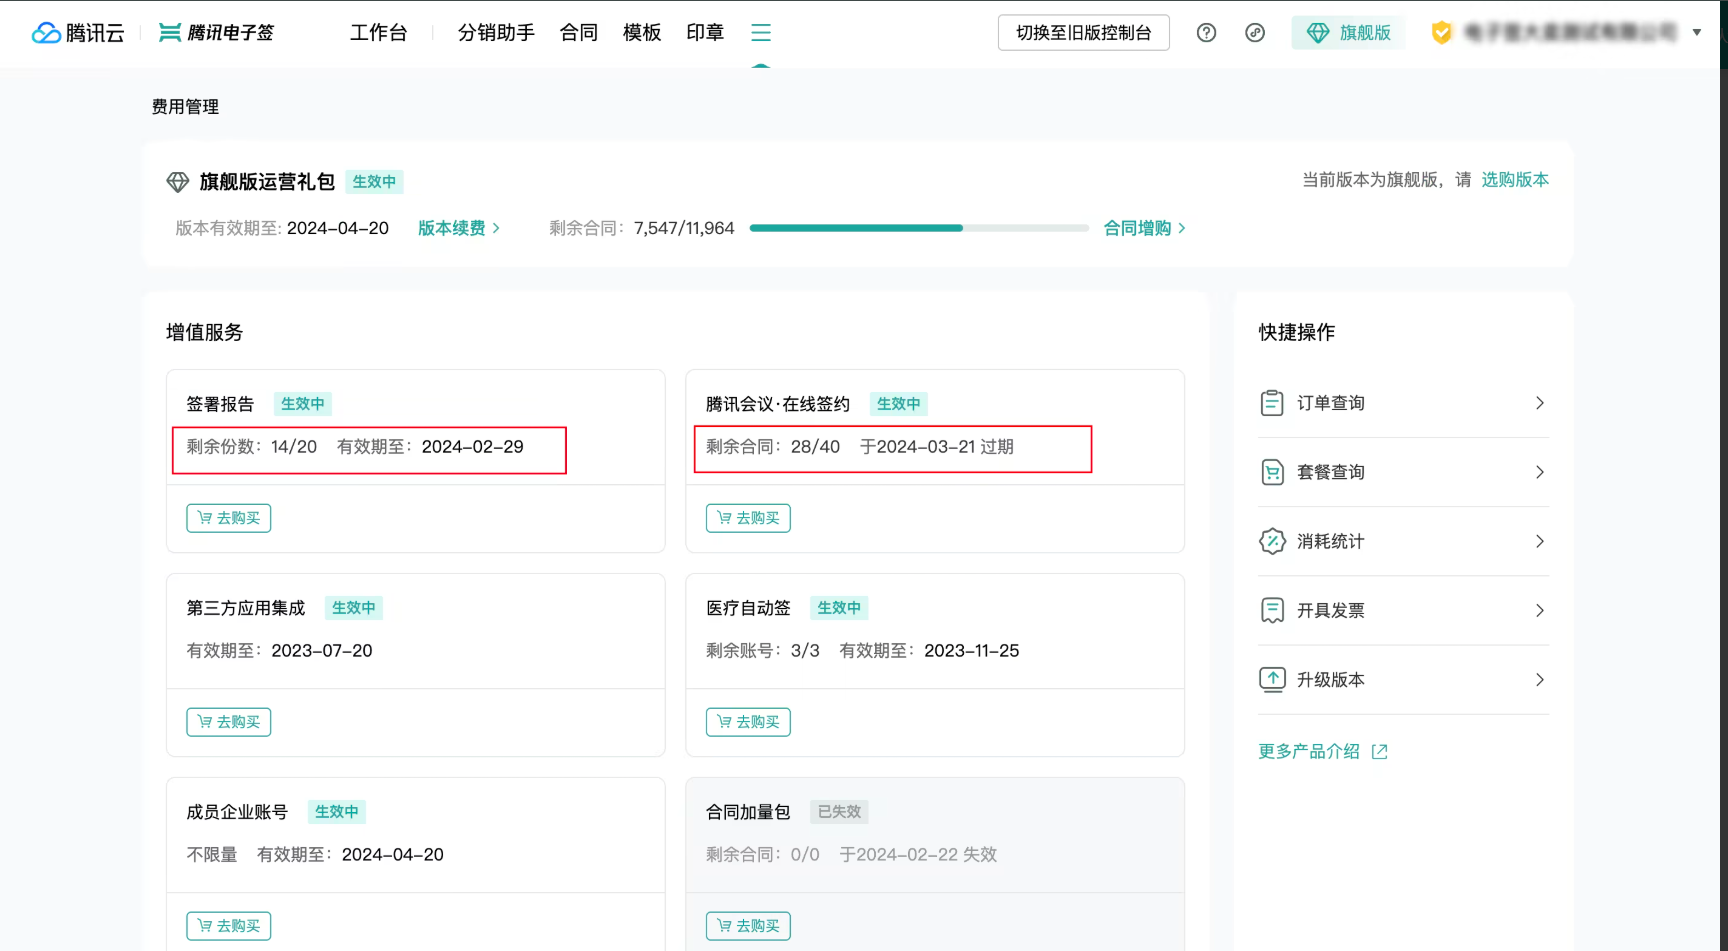Open 升级版本 via its chevron arrow
The image size is (1728, 951).
(x=1540, y=680)
